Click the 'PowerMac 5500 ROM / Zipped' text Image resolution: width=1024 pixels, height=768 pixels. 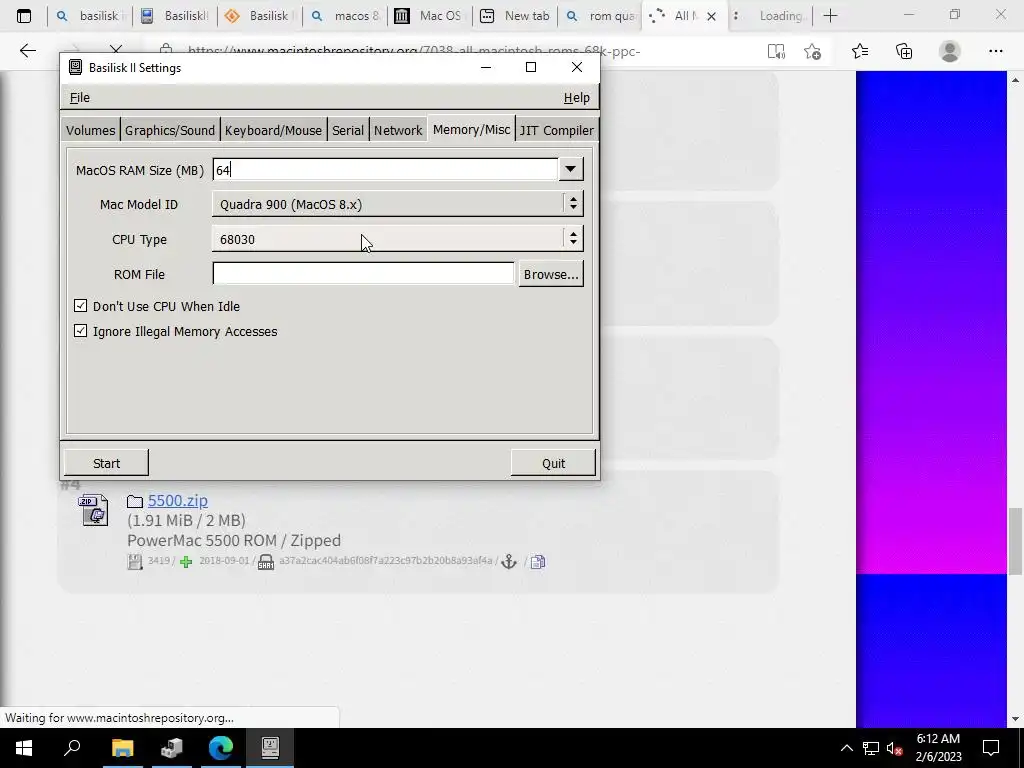pos(234,541)
